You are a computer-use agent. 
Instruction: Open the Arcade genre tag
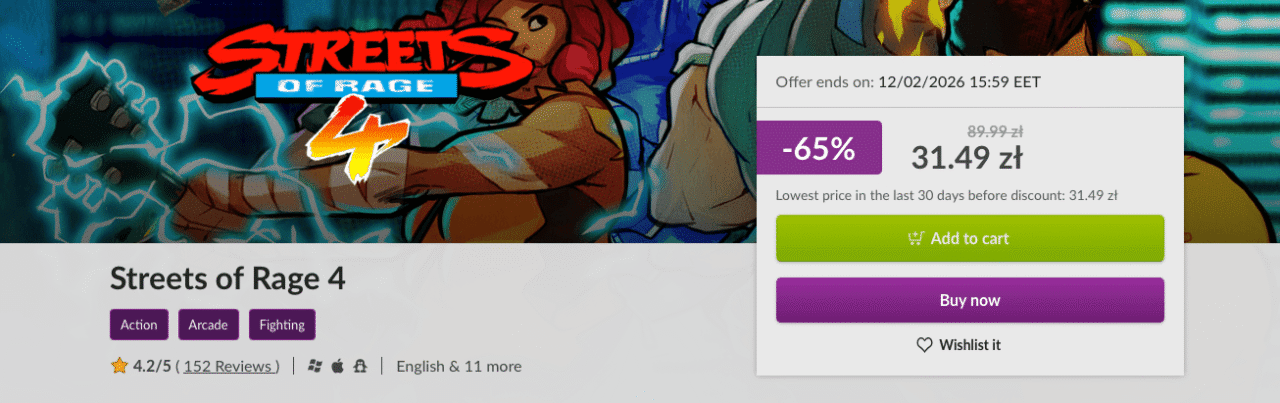coord(208,325)
